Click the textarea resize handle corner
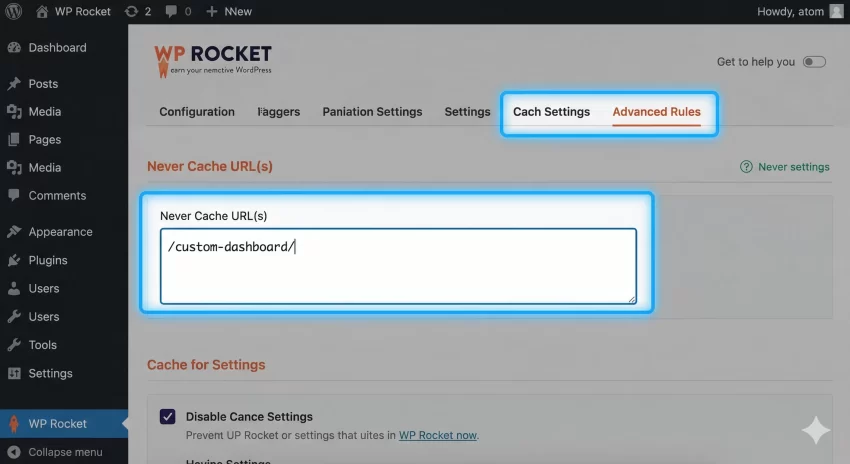This screenshot has width=850, height=464. click(632, 299)
